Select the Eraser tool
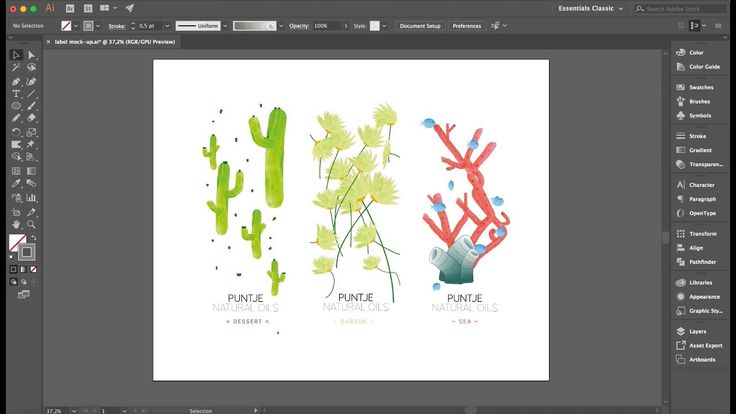Screen dimensions: 736x414 (31, 118)
